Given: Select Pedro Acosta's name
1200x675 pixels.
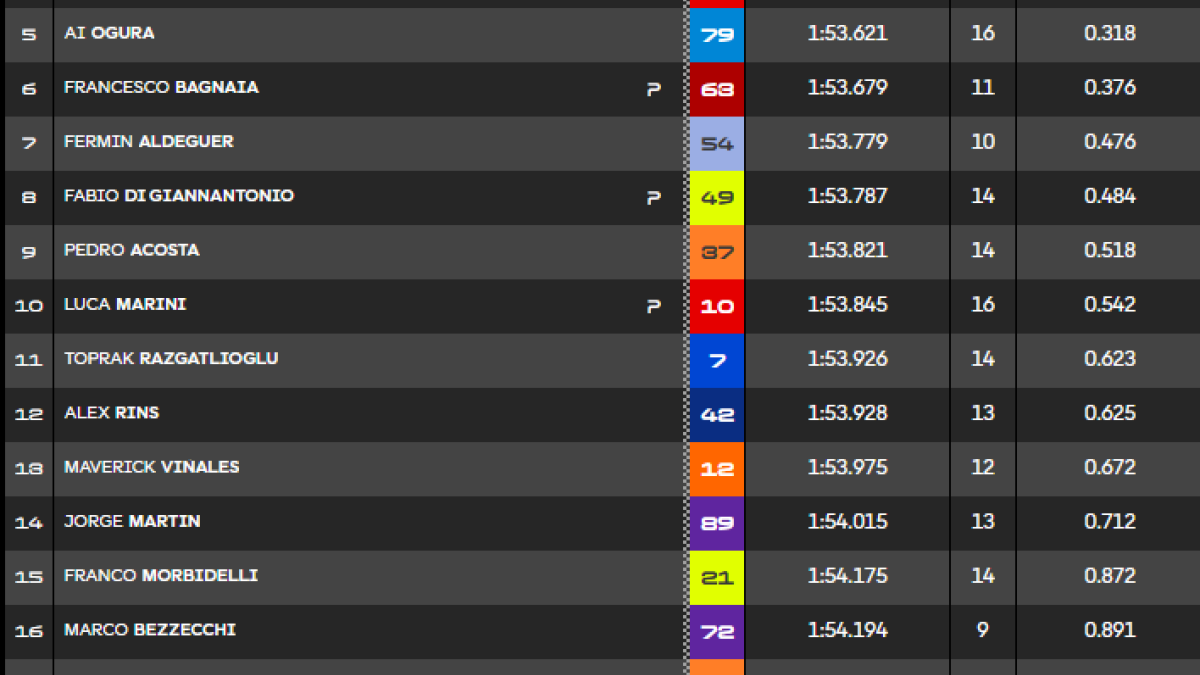Looking at the screenshot, I should pyautogui.click(x=131, y=249).
